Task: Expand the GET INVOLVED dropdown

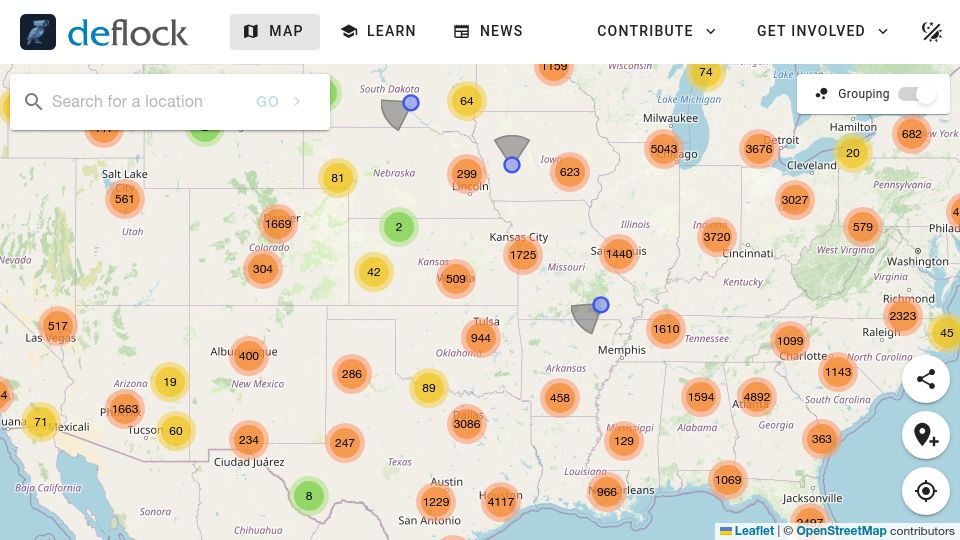Action: [822, 31]
